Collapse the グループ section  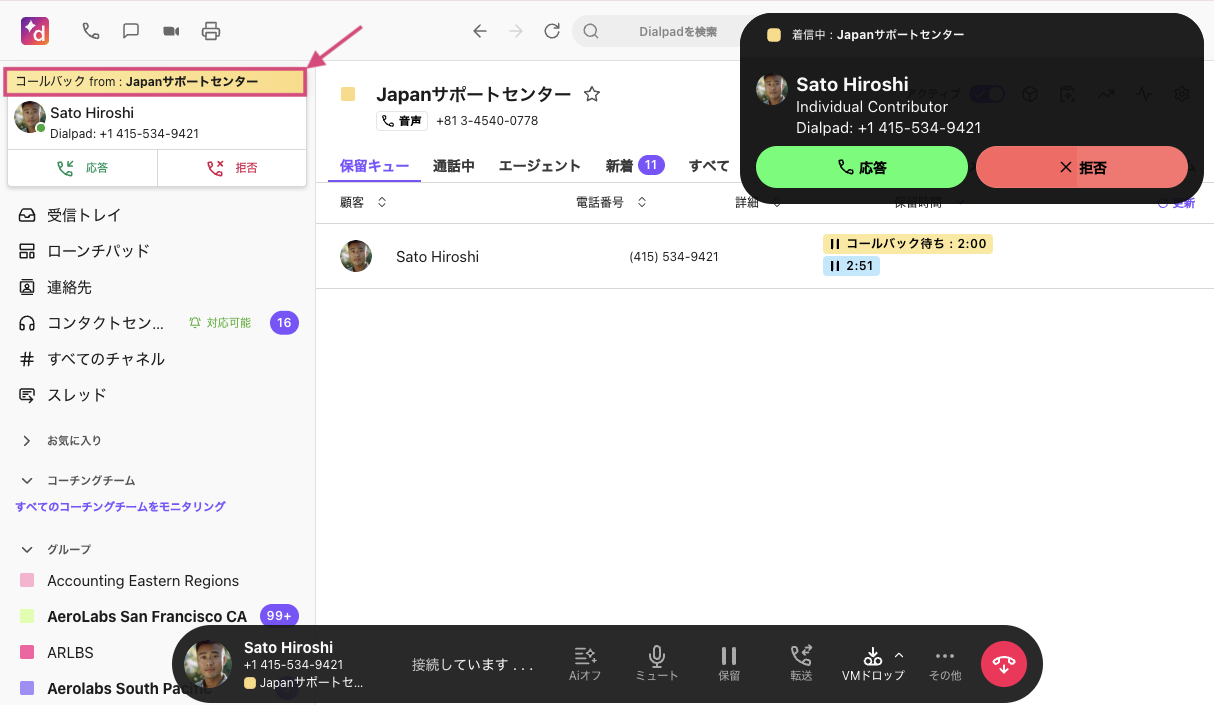tap(27, 549)
